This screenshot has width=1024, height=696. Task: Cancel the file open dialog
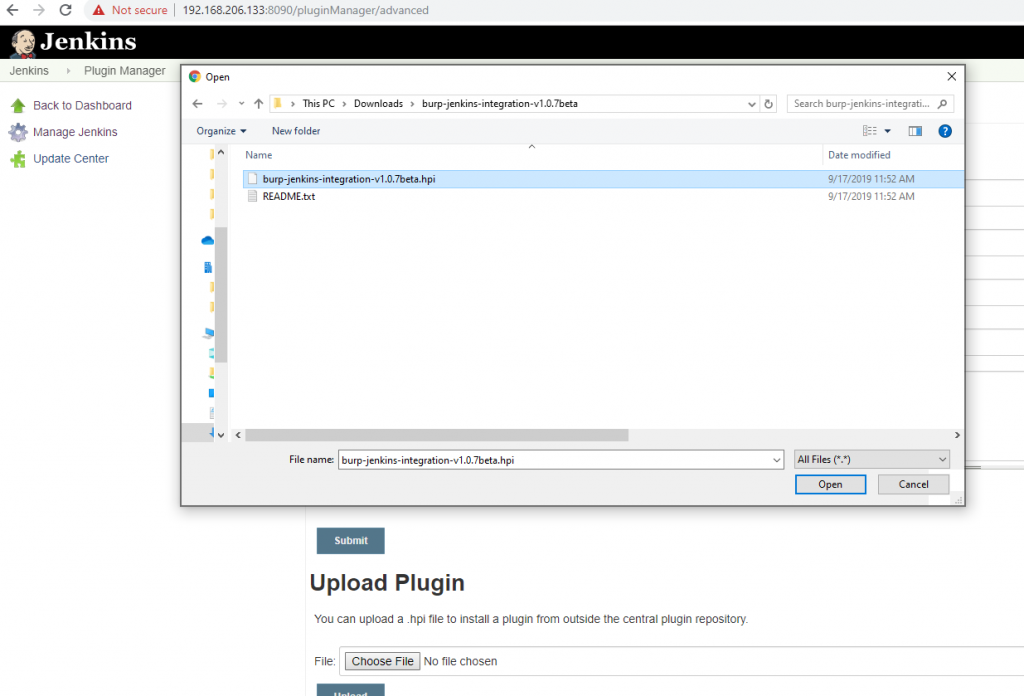coord(913,484)
